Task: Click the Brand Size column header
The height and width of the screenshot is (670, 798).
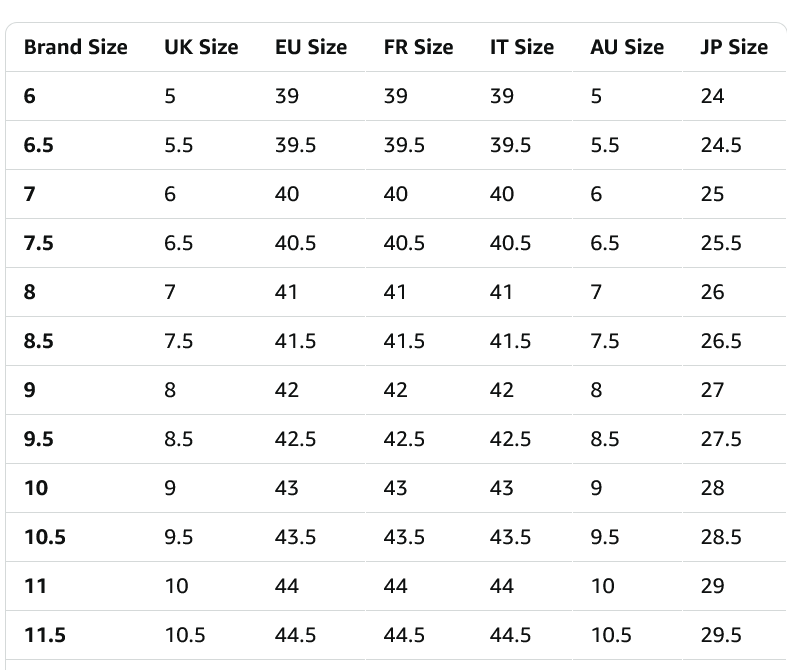Action: tap(76, 47)
